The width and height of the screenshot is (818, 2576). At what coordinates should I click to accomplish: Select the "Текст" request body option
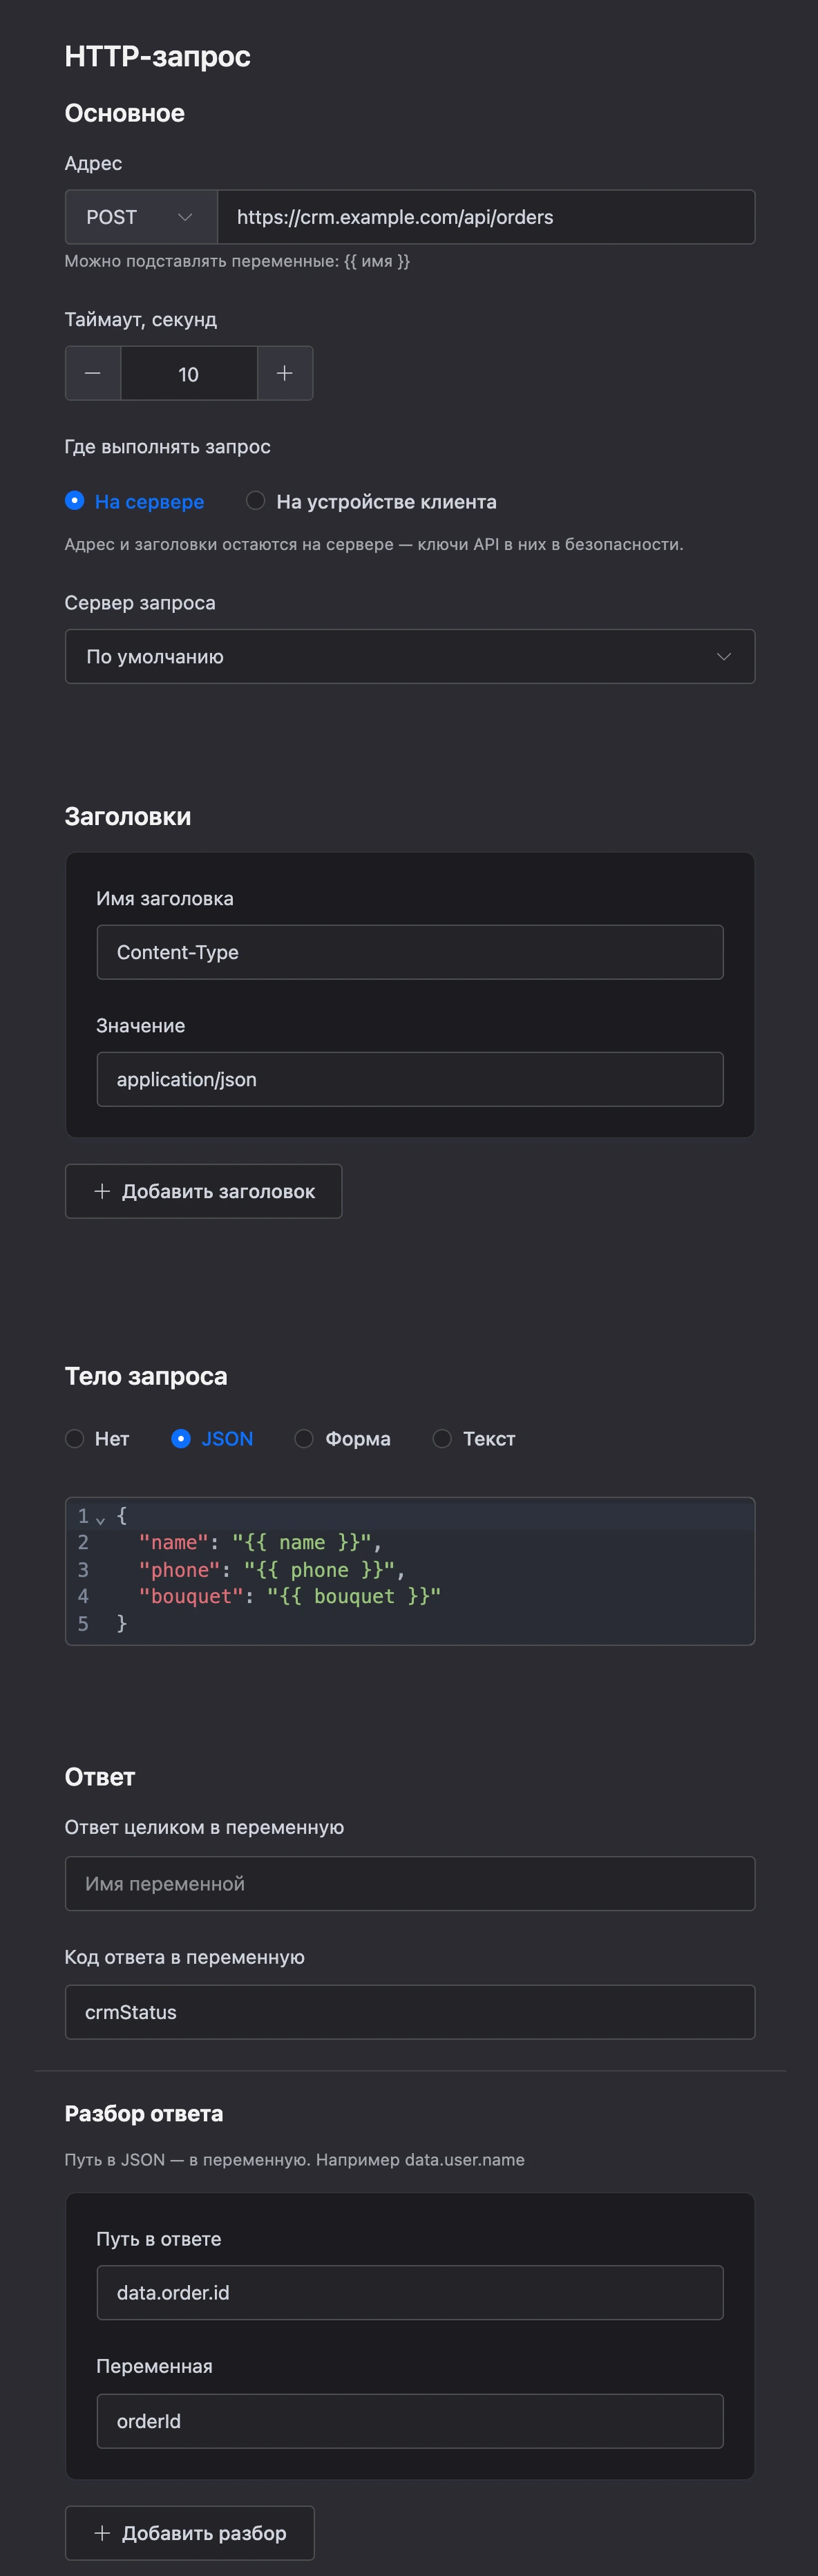pos(474,1438)
